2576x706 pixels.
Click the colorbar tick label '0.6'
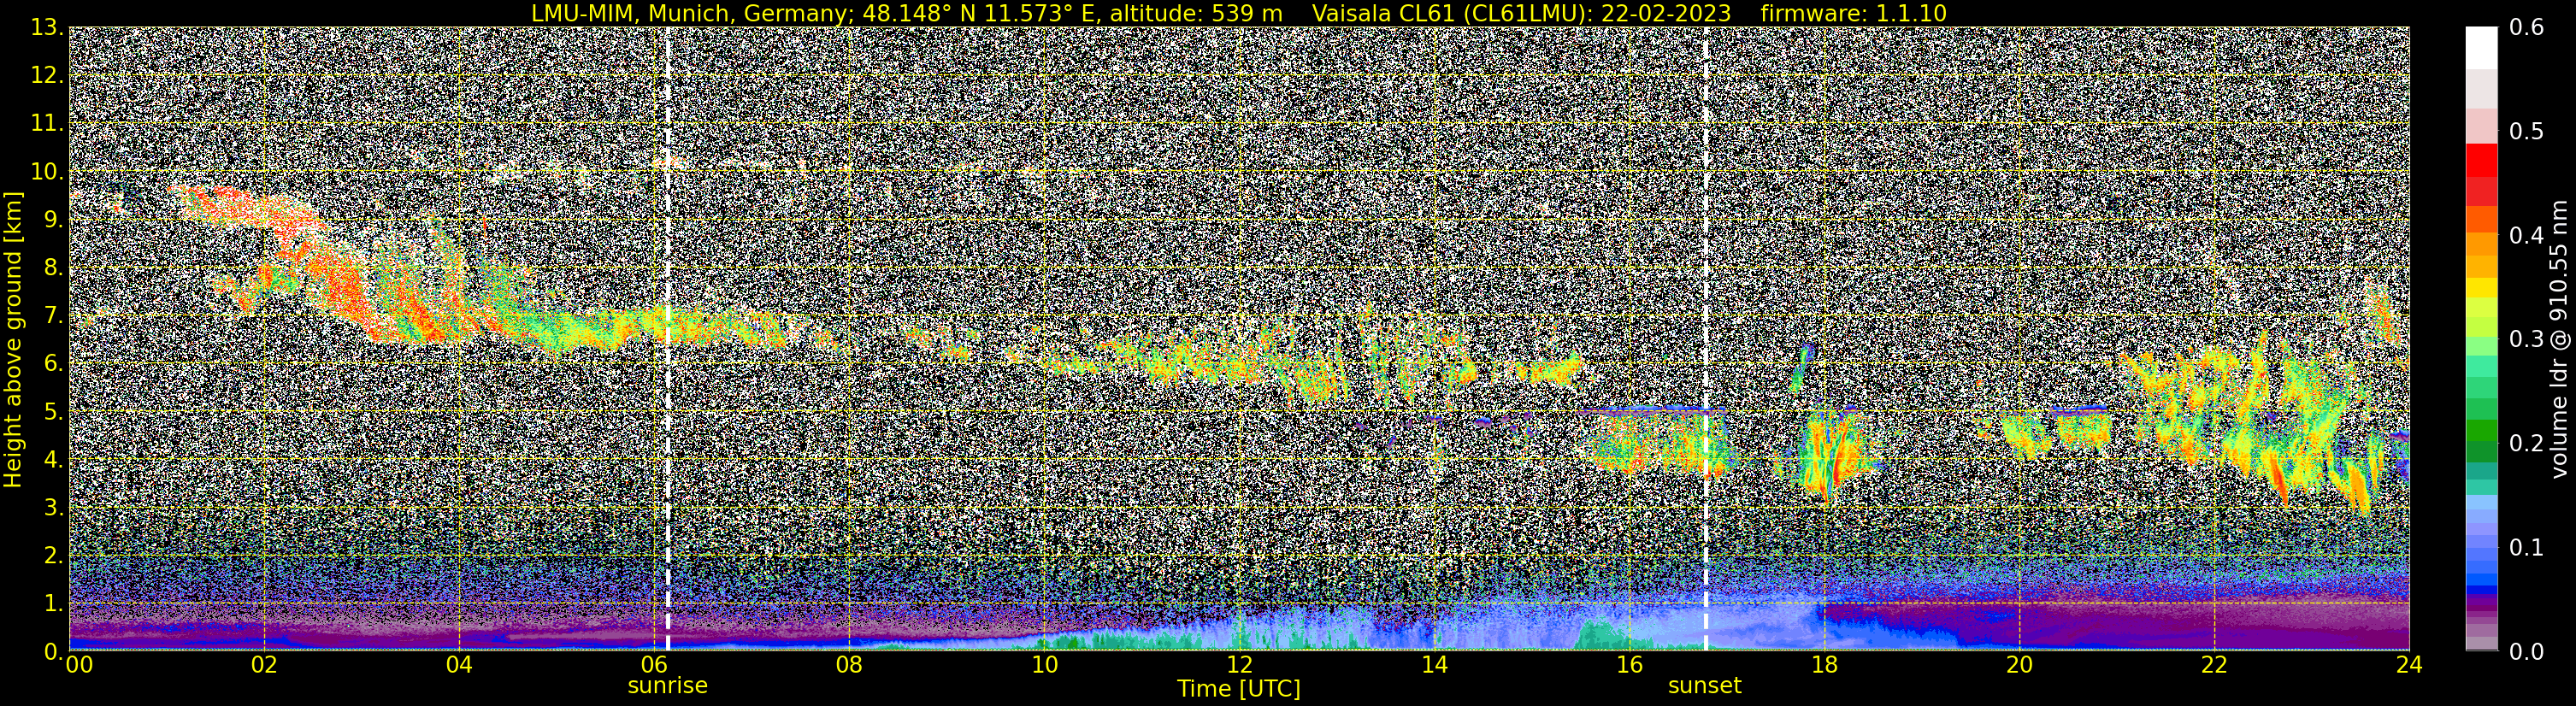pos(2527,28)
